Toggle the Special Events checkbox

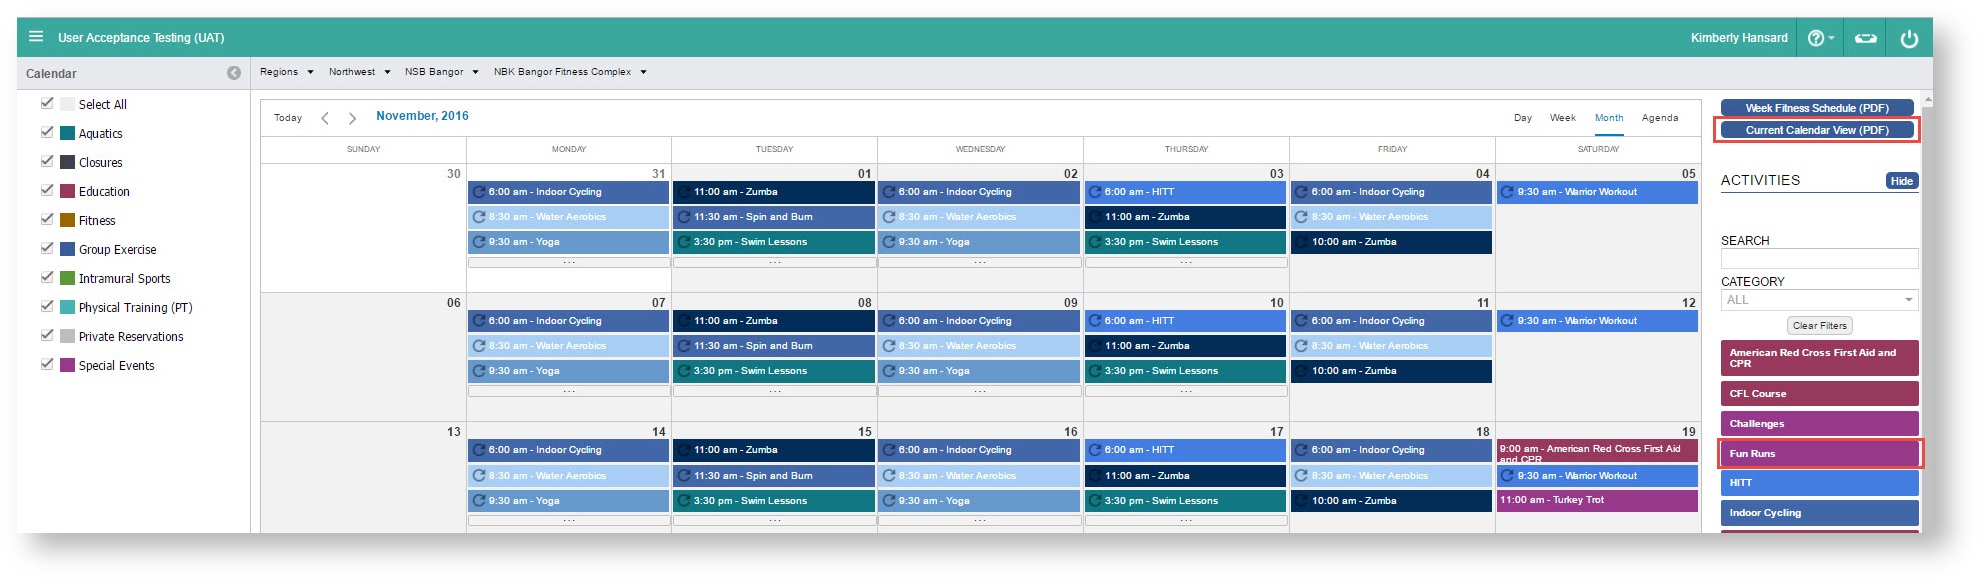pyautogui.click(x=47, y=364)
